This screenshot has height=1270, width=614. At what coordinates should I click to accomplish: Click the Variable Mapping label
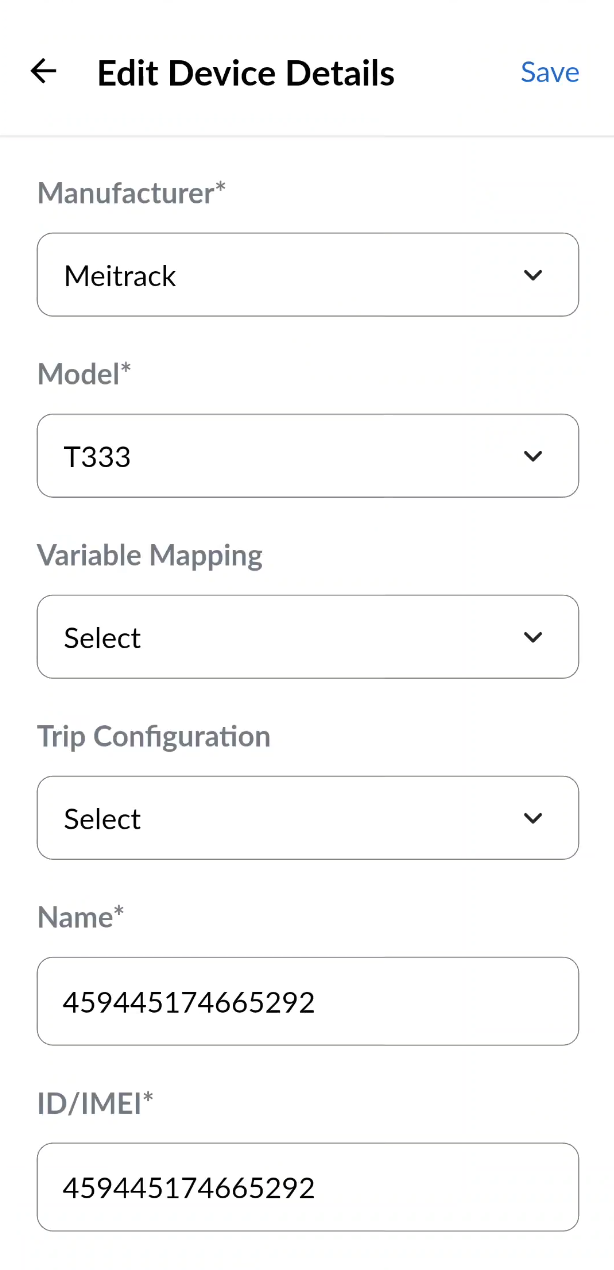click(150, 555)
